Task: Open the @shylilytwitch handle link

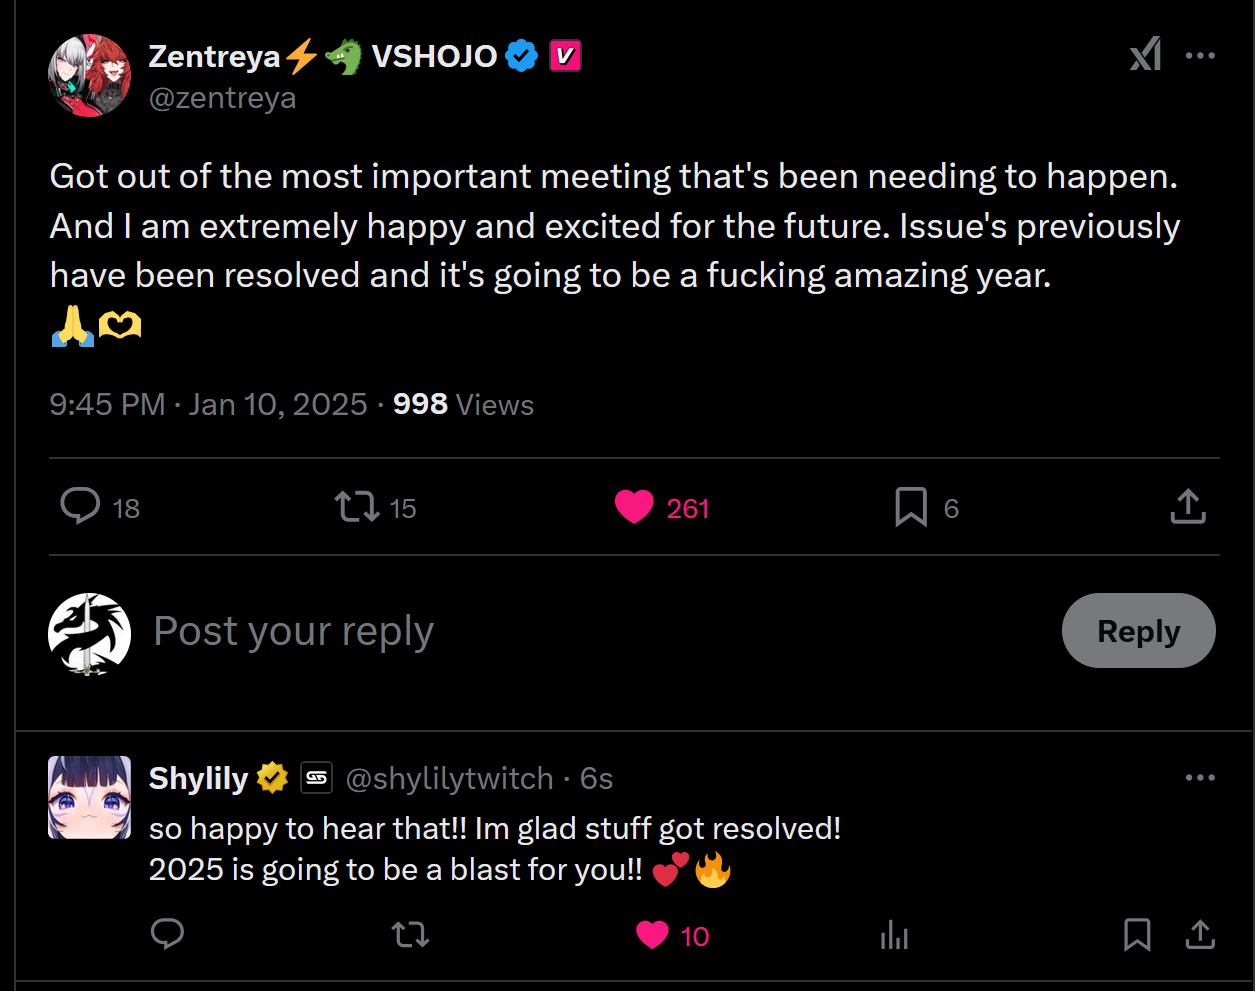Action: tap(449, 778)
